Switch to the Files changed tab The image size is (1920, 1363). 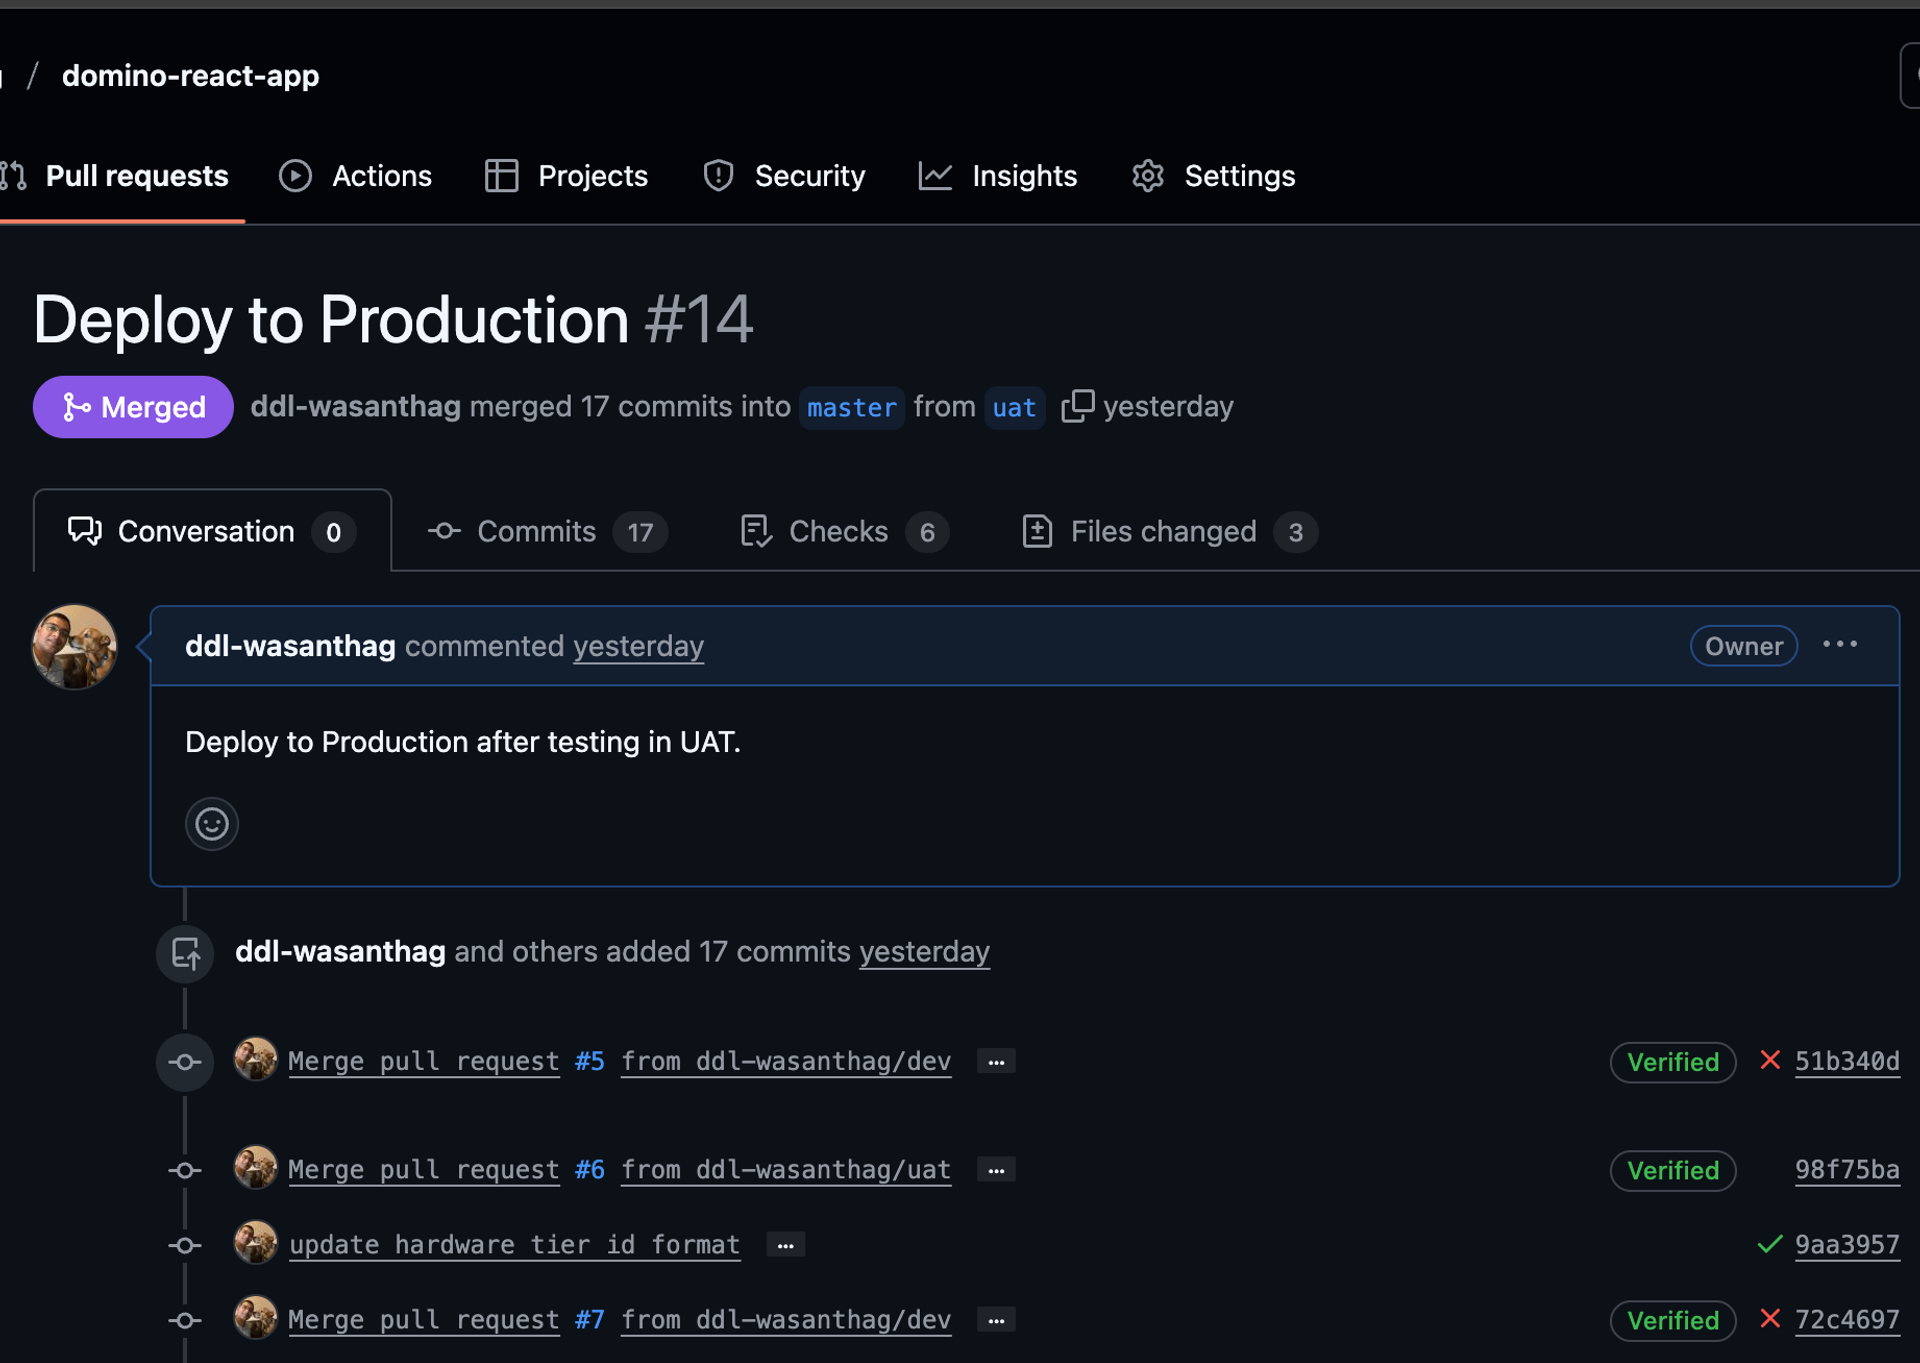[1169, 531]
